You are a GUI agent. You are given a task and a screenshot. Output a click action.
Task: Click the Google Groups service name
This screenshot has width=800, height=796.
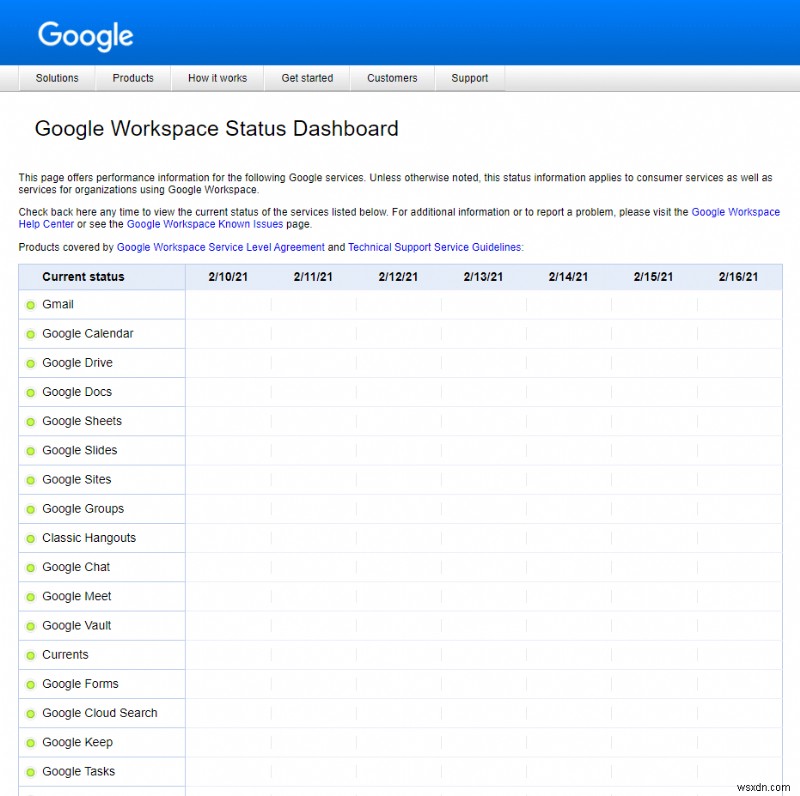[x=83, y=509]
